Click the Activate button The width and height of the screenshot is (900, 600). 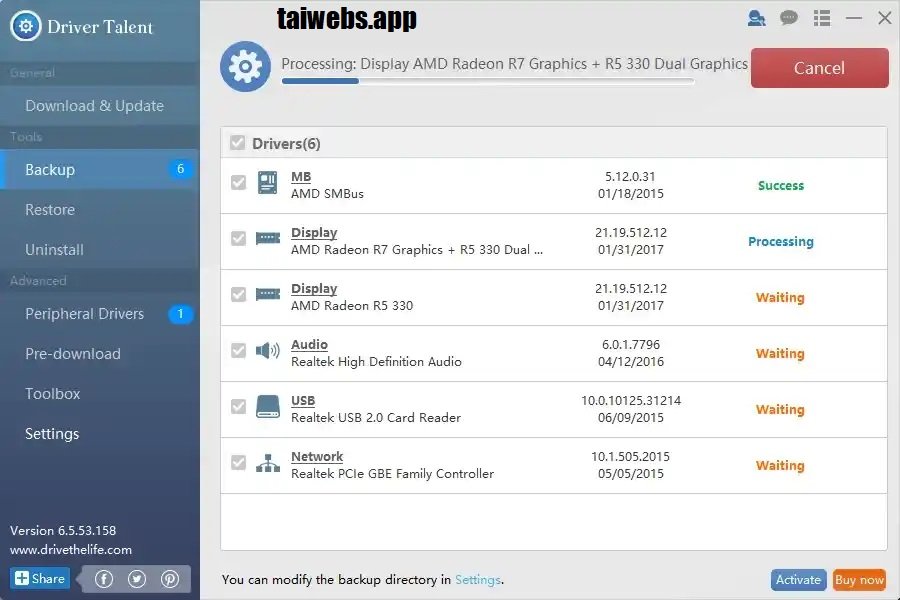point(798,580)
